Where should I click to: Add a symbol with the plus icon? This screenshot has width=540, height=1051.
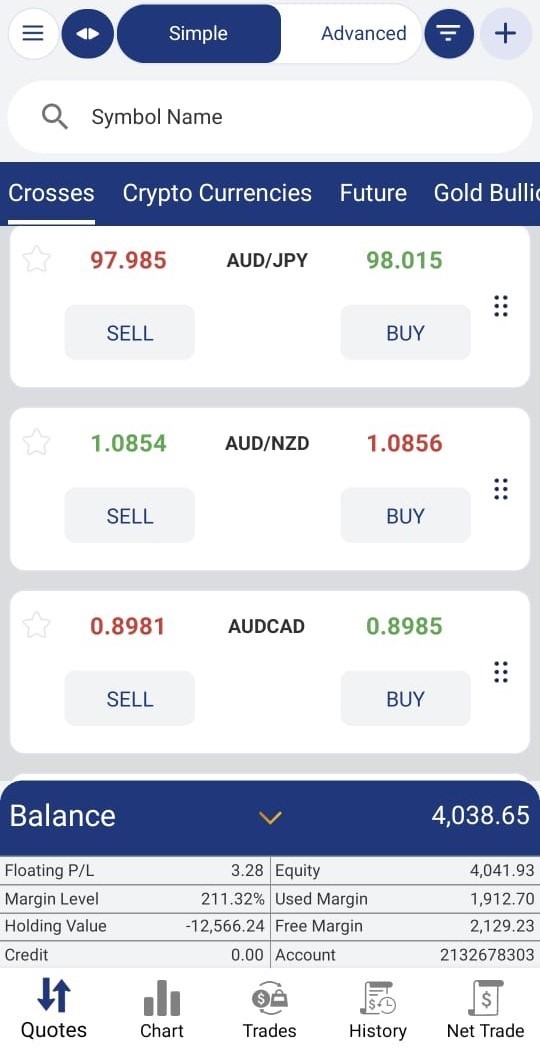point(506,34)
